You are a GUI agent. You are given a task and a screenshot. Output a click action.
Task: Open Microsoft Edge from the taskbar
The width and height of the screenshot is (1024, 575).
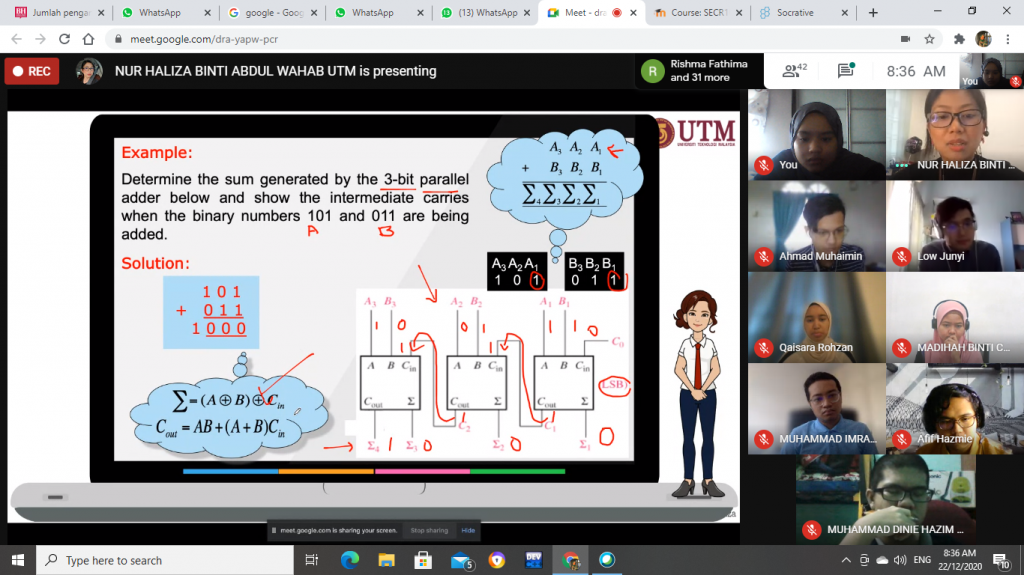pyautogui.click(x=349, y=560)
